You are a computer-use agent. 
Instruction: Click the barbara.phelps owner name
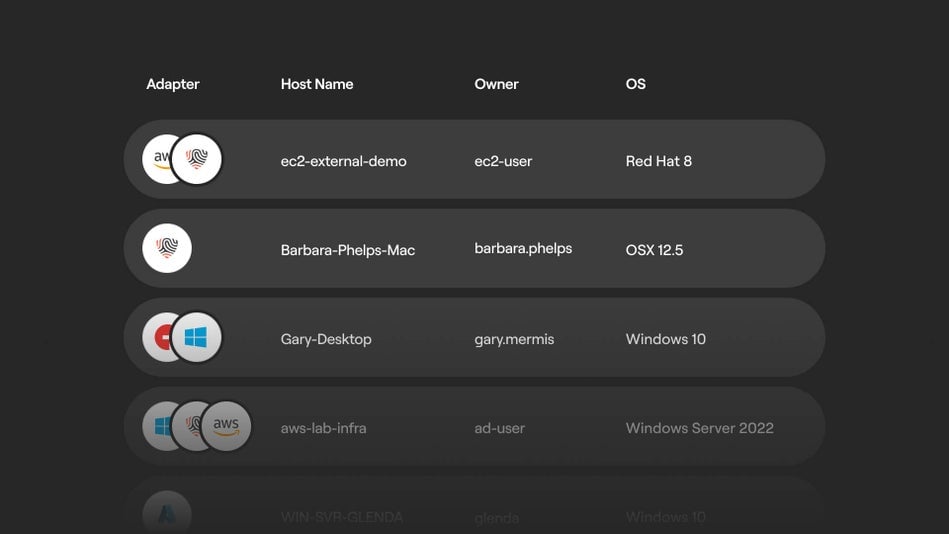coord(523,248)
